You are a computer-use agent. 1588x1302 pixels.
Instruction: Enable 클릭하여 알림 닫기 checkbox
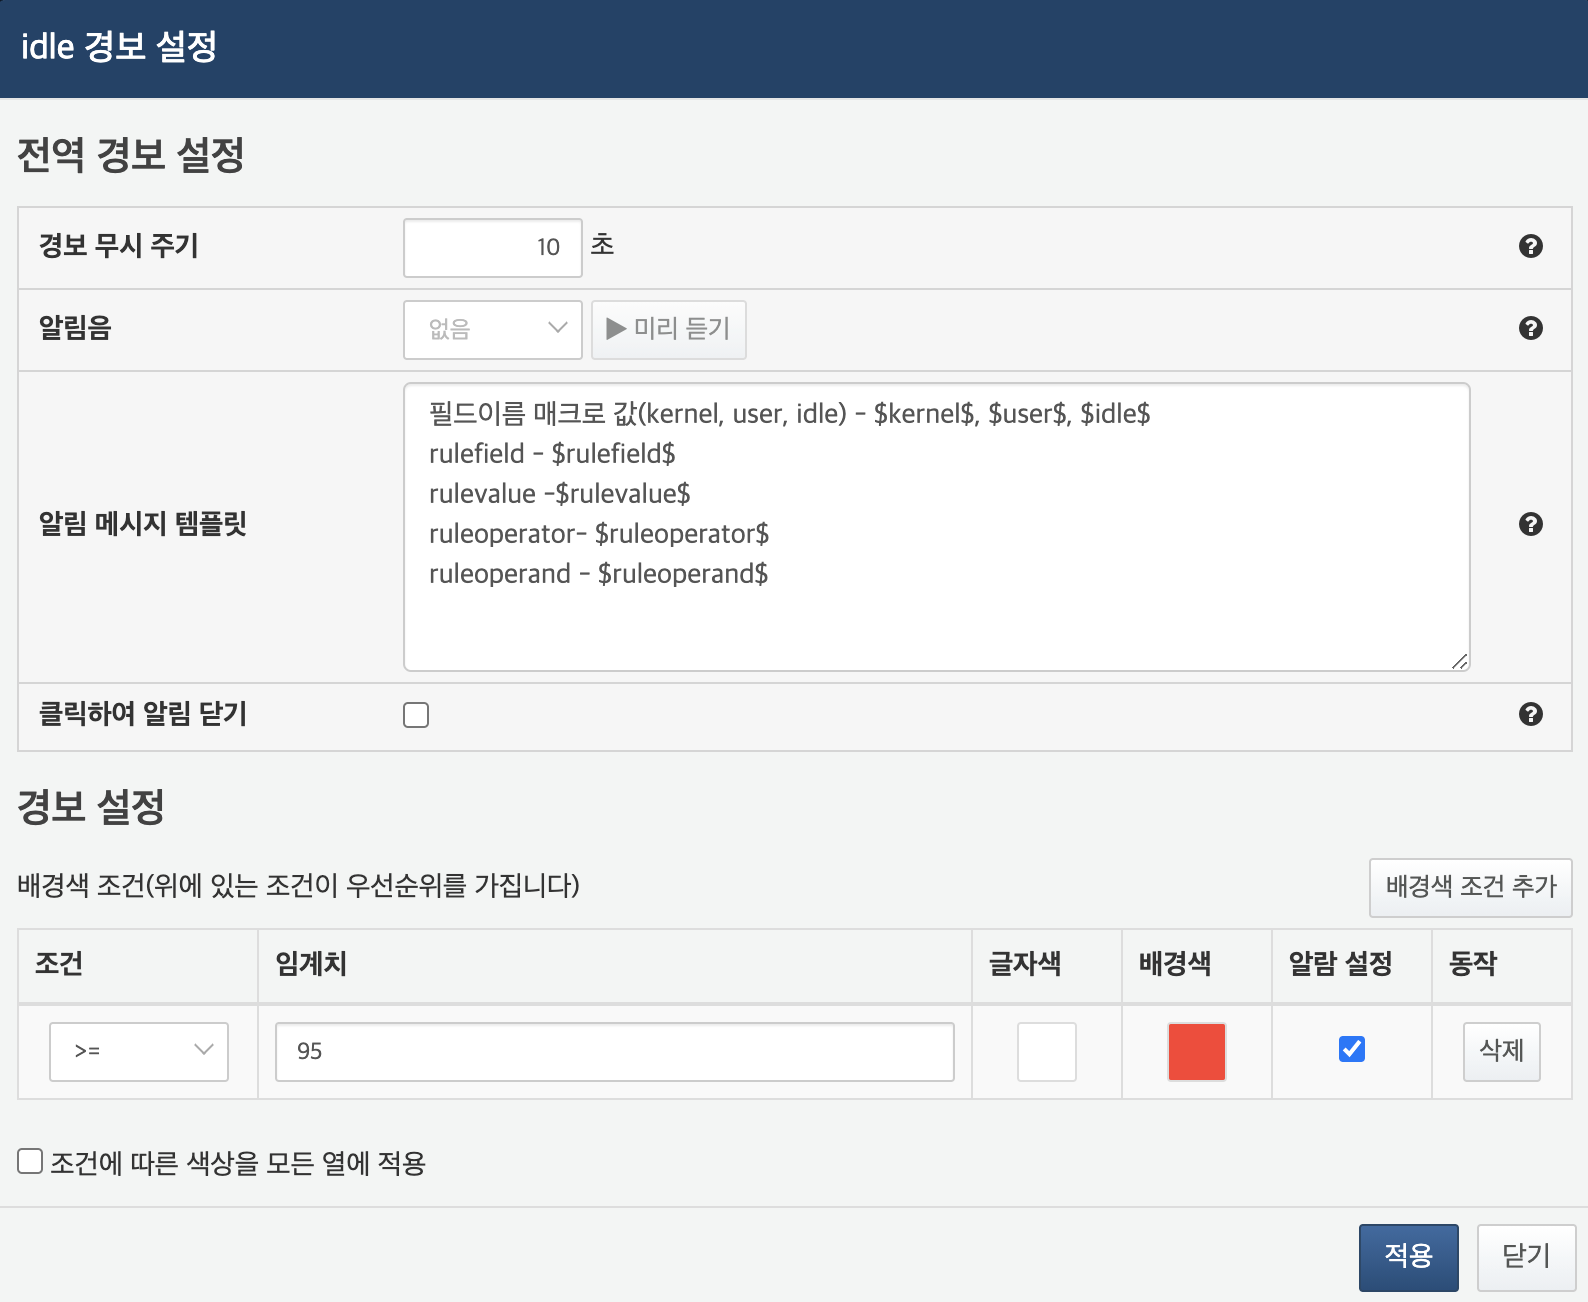pos(416,715)
